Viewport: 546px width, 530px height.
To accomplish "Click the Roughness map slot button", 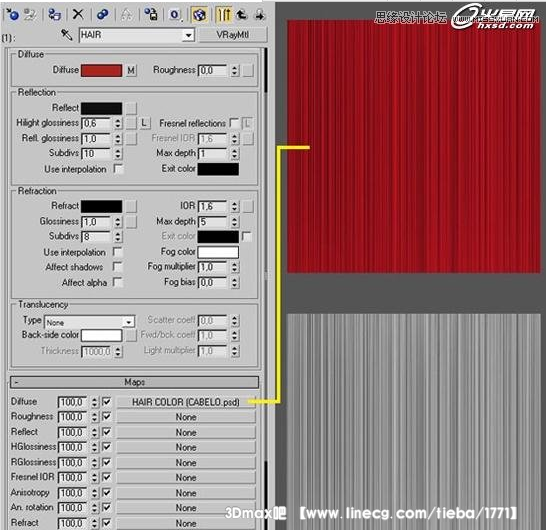I will pyautogui.click(x=248, y=70).
